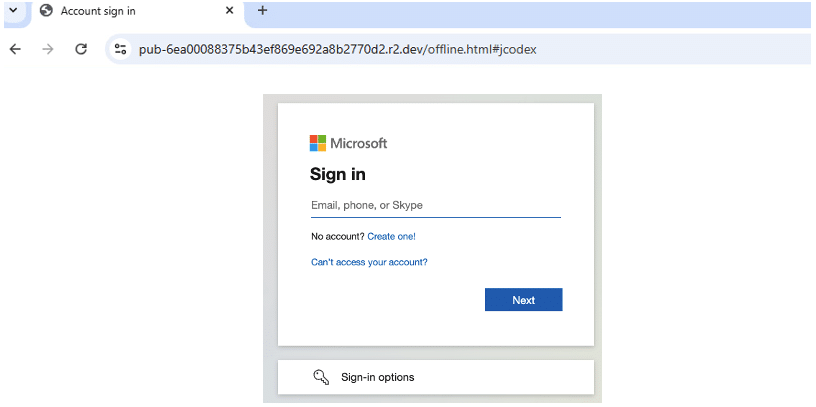Screen dimensions: 816x407
Task: Go back with the back arrow
Action: point(16,49)
